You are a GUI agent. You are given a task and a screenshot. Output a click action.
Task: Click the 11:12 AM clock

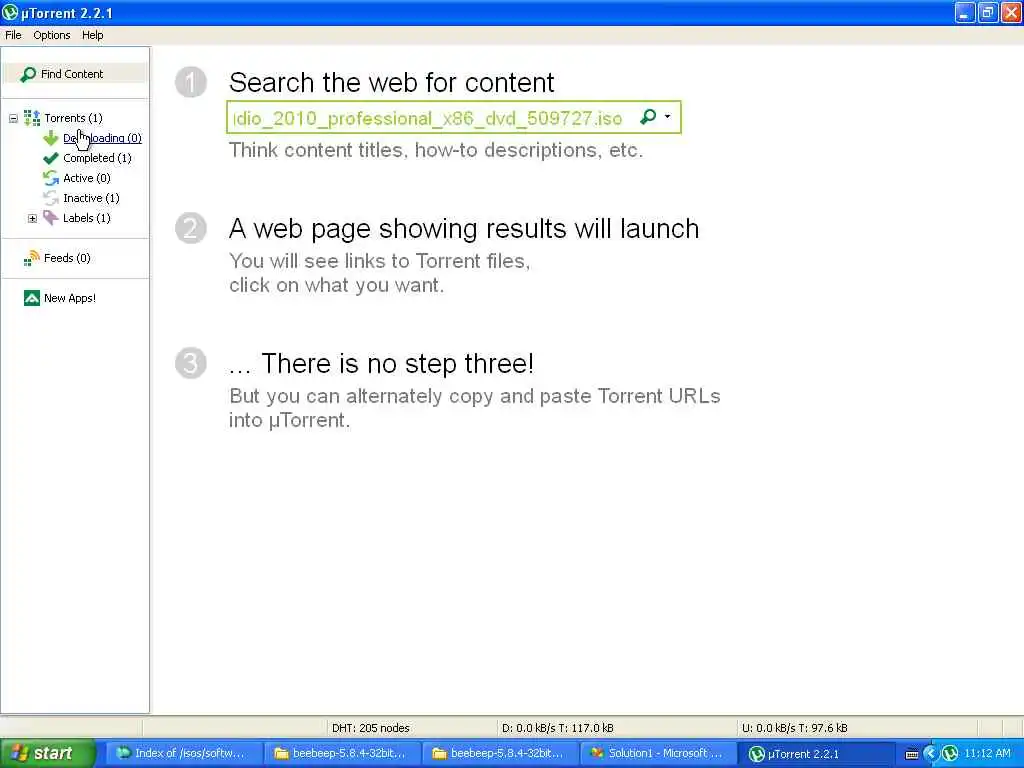pos(987,754)
